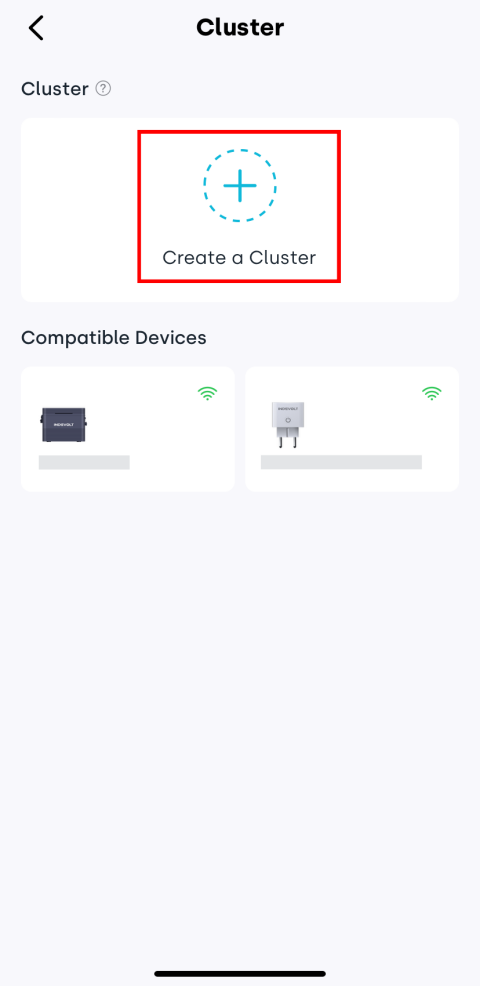Tap the Cluster page title
The width and height of the screenshot is (480, 986).
(240, 28)
